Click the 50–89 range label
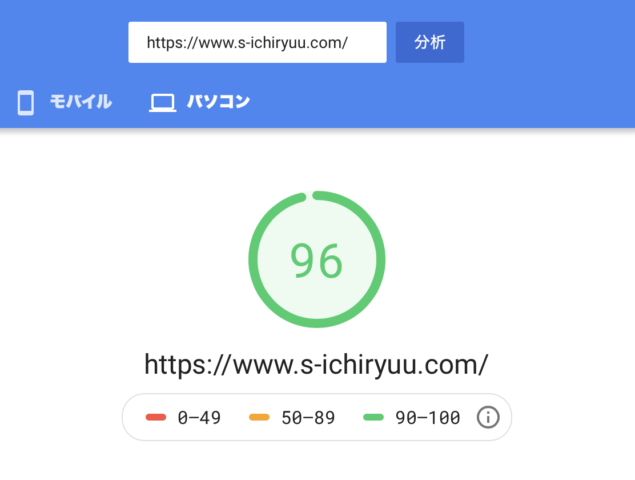This screenshot has width=635, height=480. (x=306, y=418)
